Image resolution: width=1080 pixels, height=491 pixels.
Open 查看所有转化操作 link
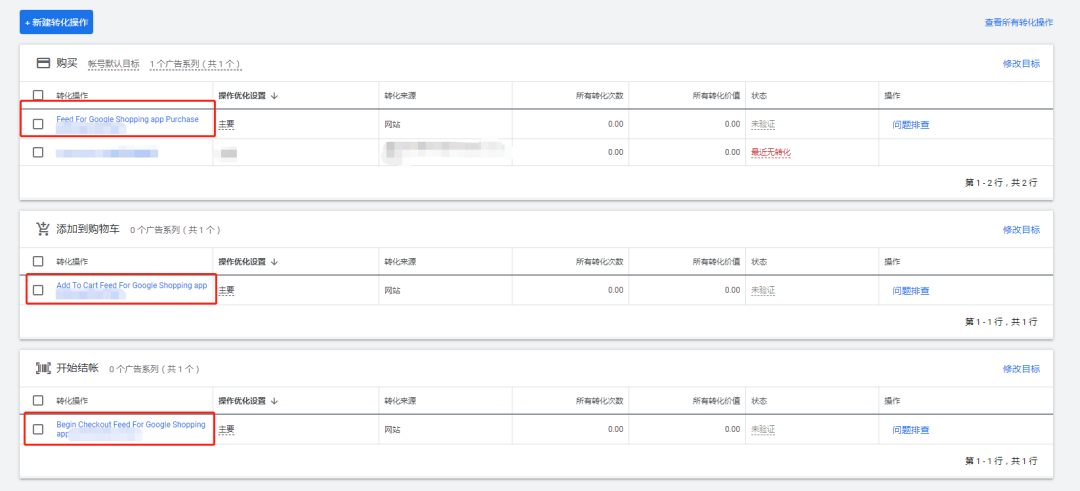1019,22
